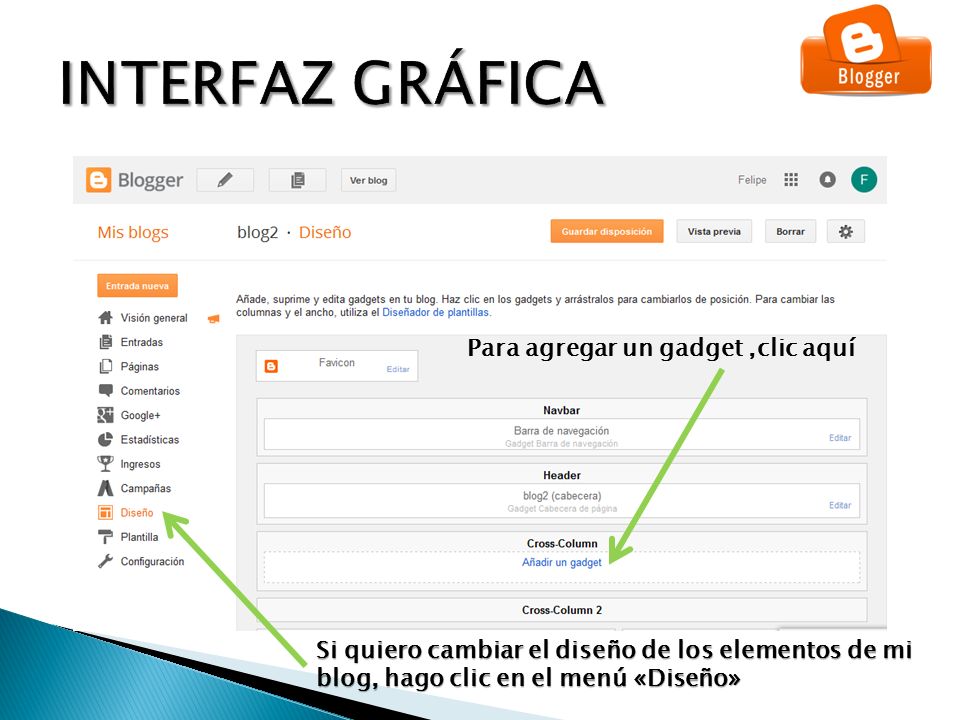
Task: Open Ingresos in sidebar
Action: click(140, 464)
